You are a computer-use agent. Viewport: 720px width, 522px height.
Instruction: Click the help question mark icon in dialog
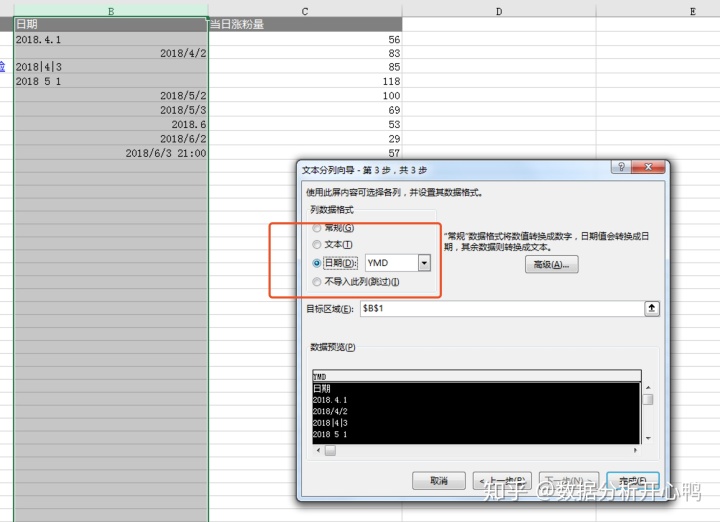pos(621,167)
